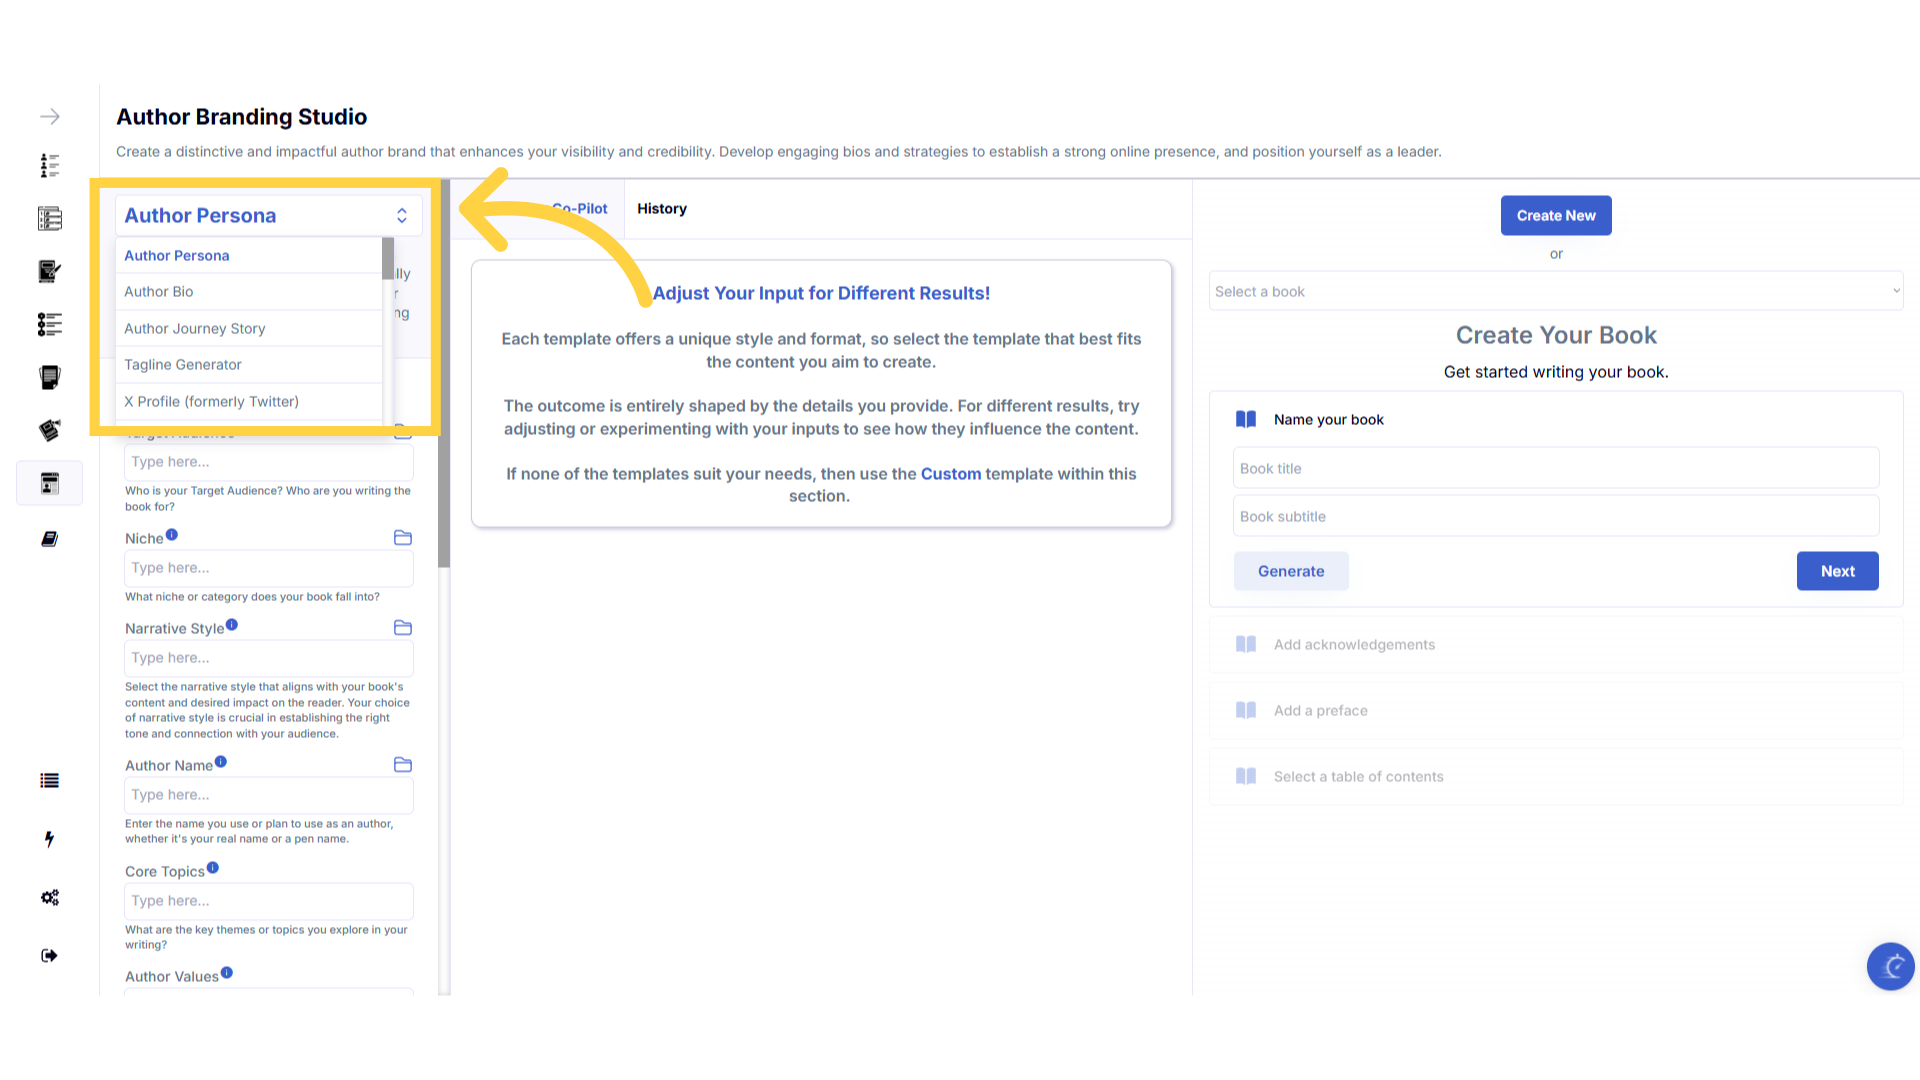Image resolution: width=1920 pixels, height=1080 pixels.
Task: Click the Core Topics input field
Action: tap(269, 901)
